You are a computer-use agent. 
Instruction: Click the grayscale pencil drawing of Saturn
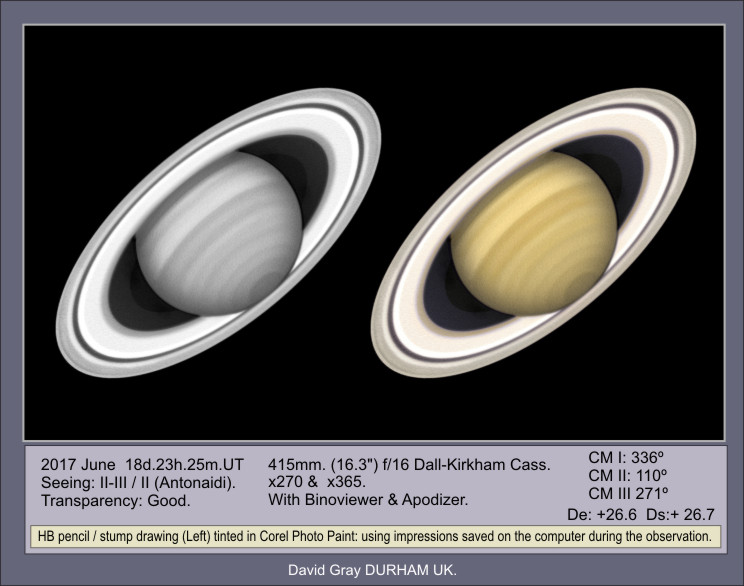pyautogui.click(x=219, y=233)
